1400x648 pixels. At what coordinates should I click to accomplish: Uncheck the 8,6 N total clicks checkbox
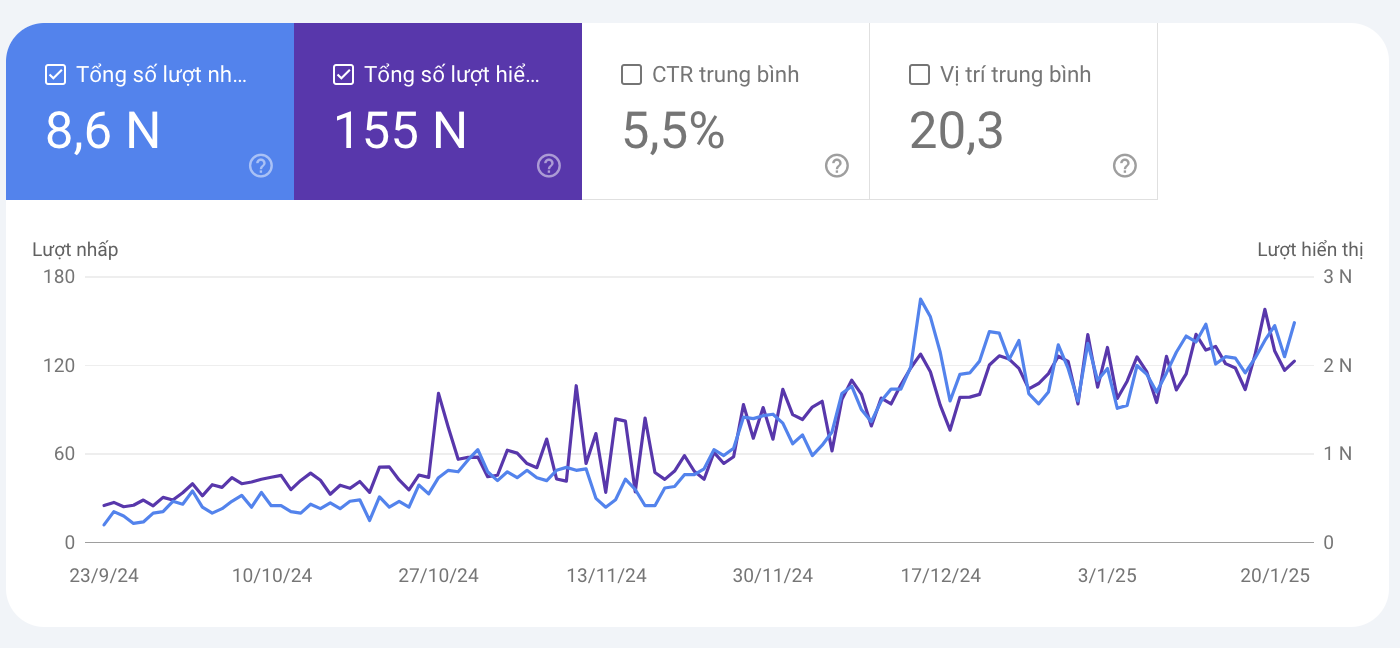pyautogui.click(x=56, y=75)
